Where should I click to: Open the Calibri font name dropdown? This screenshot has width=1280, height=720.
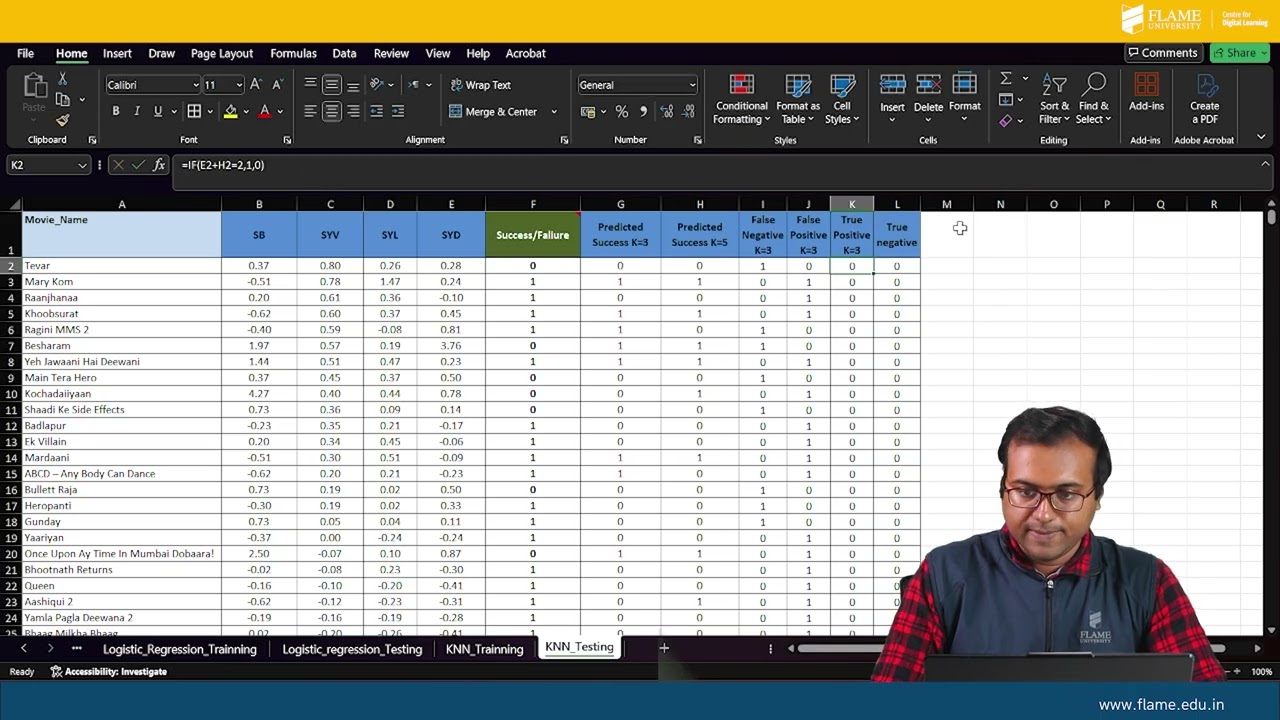[195, 85]
